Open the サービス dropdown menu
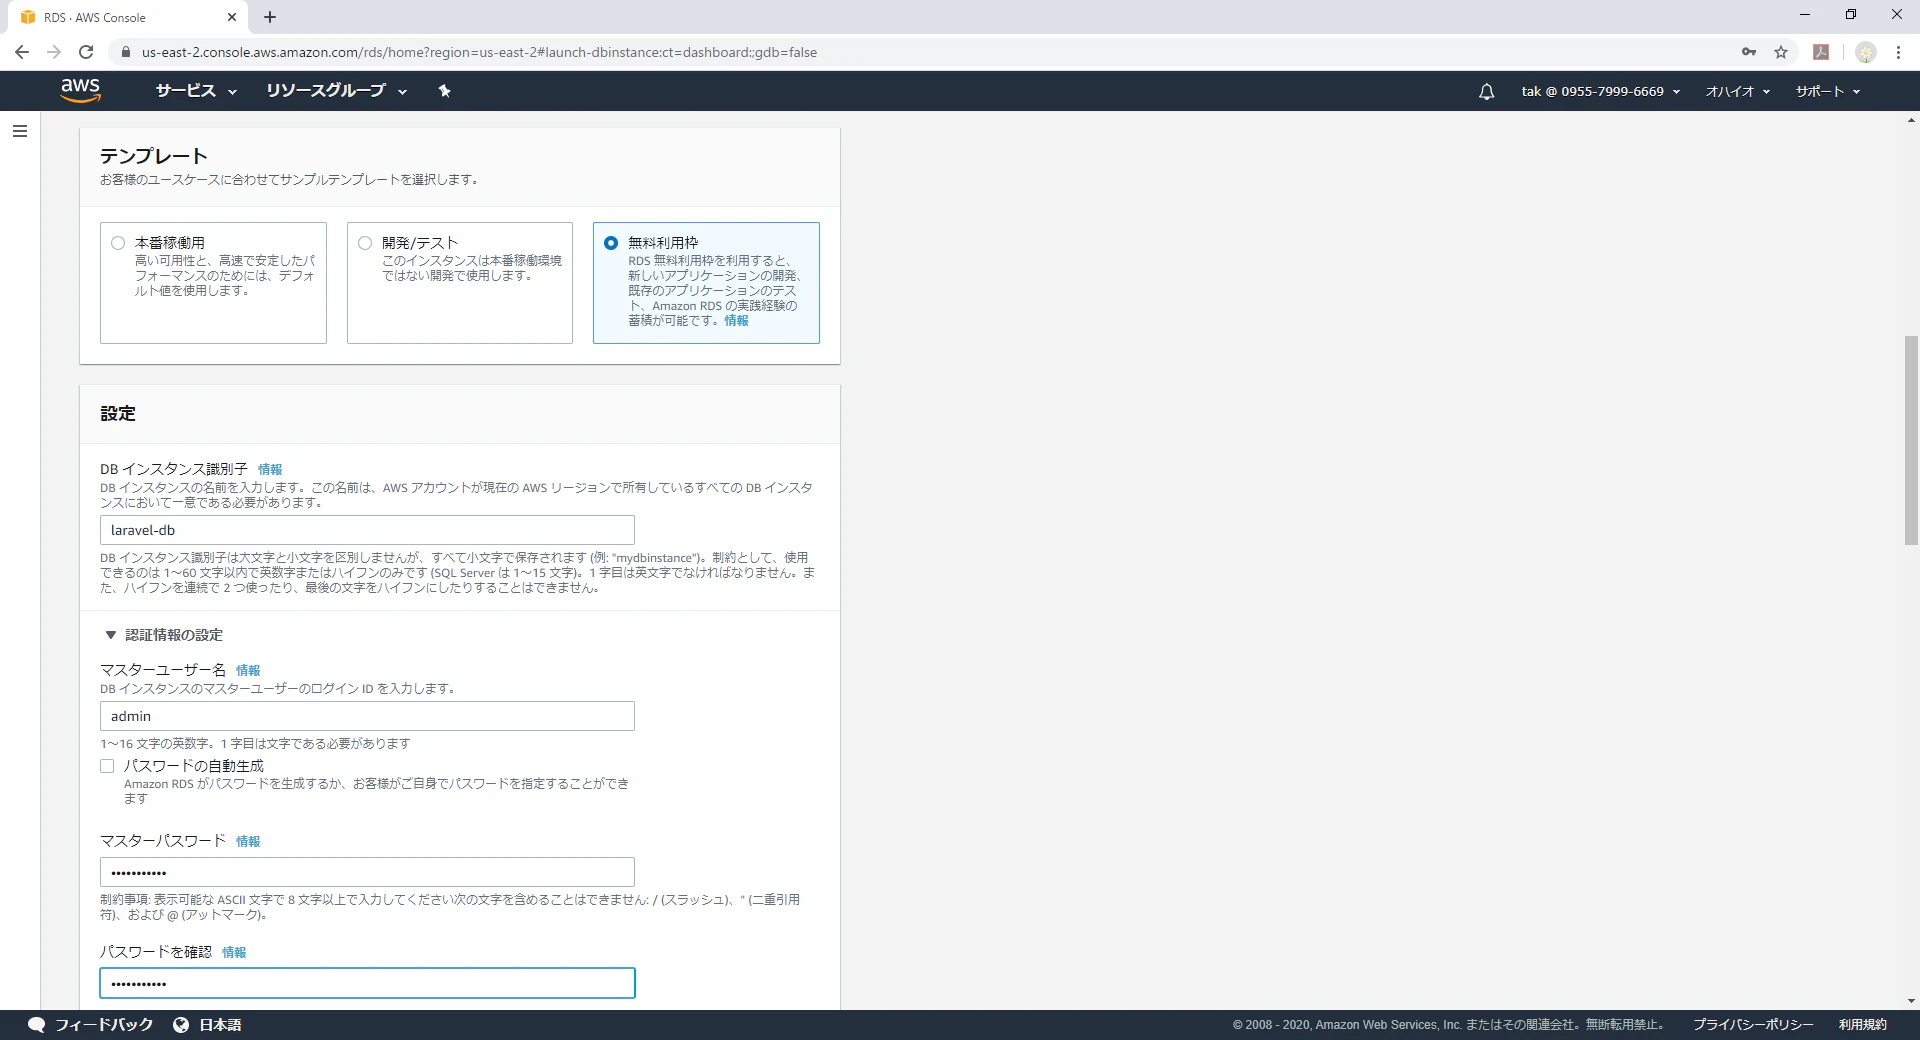Screen dimensions: 1920x1040 [x=196, y=91]
